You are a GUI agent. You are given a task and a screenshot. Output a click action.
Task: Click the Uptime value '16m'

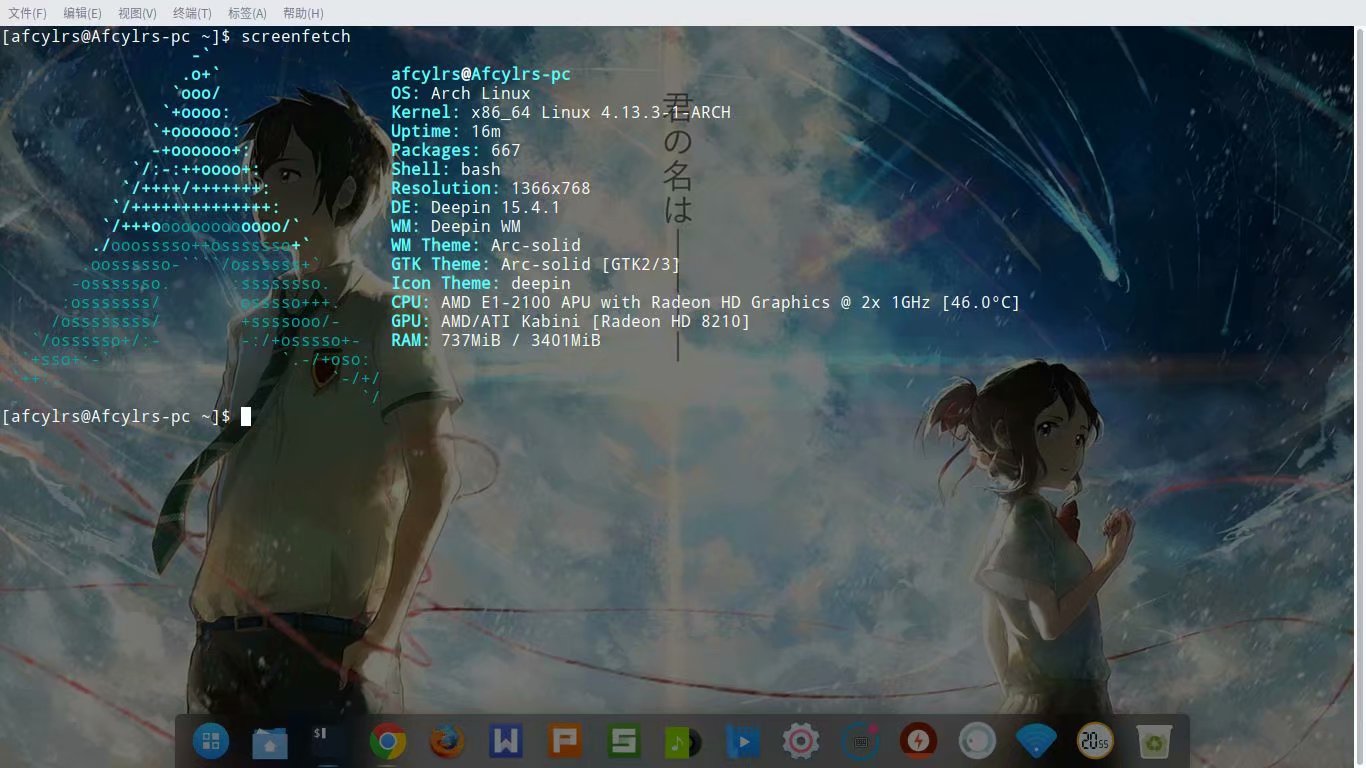(x=486, y=131)
